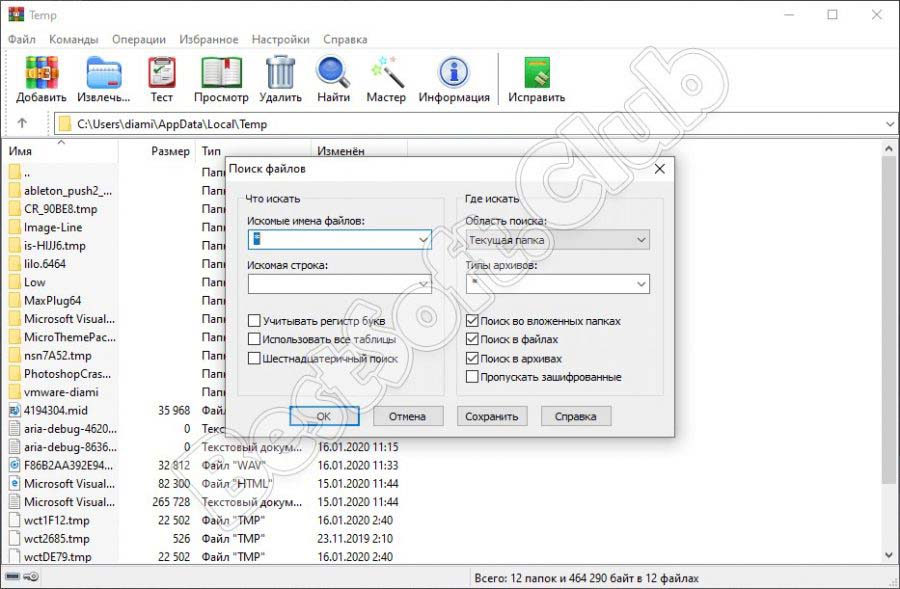Expand the address bar path dropdown

890,124
